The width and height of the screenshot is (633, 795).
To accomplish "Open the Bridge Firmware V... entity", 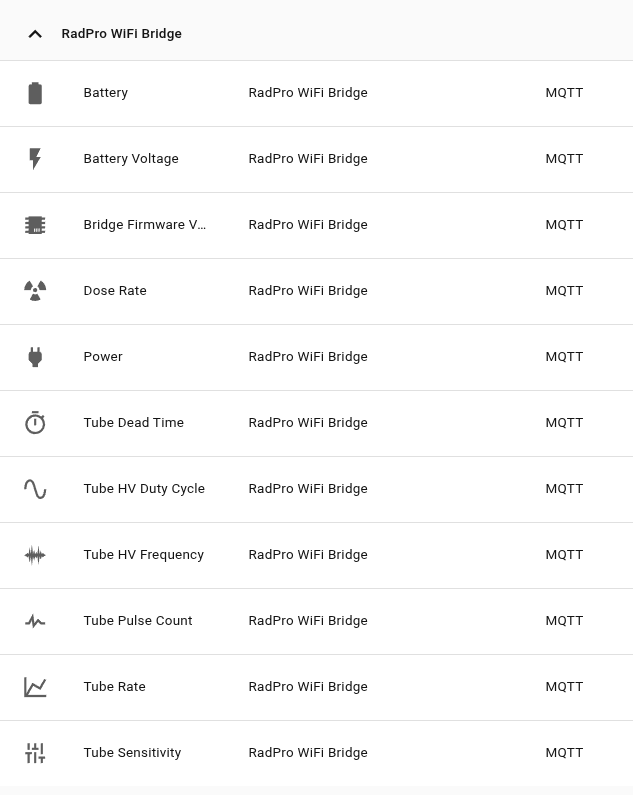I will tap(145, 225).
